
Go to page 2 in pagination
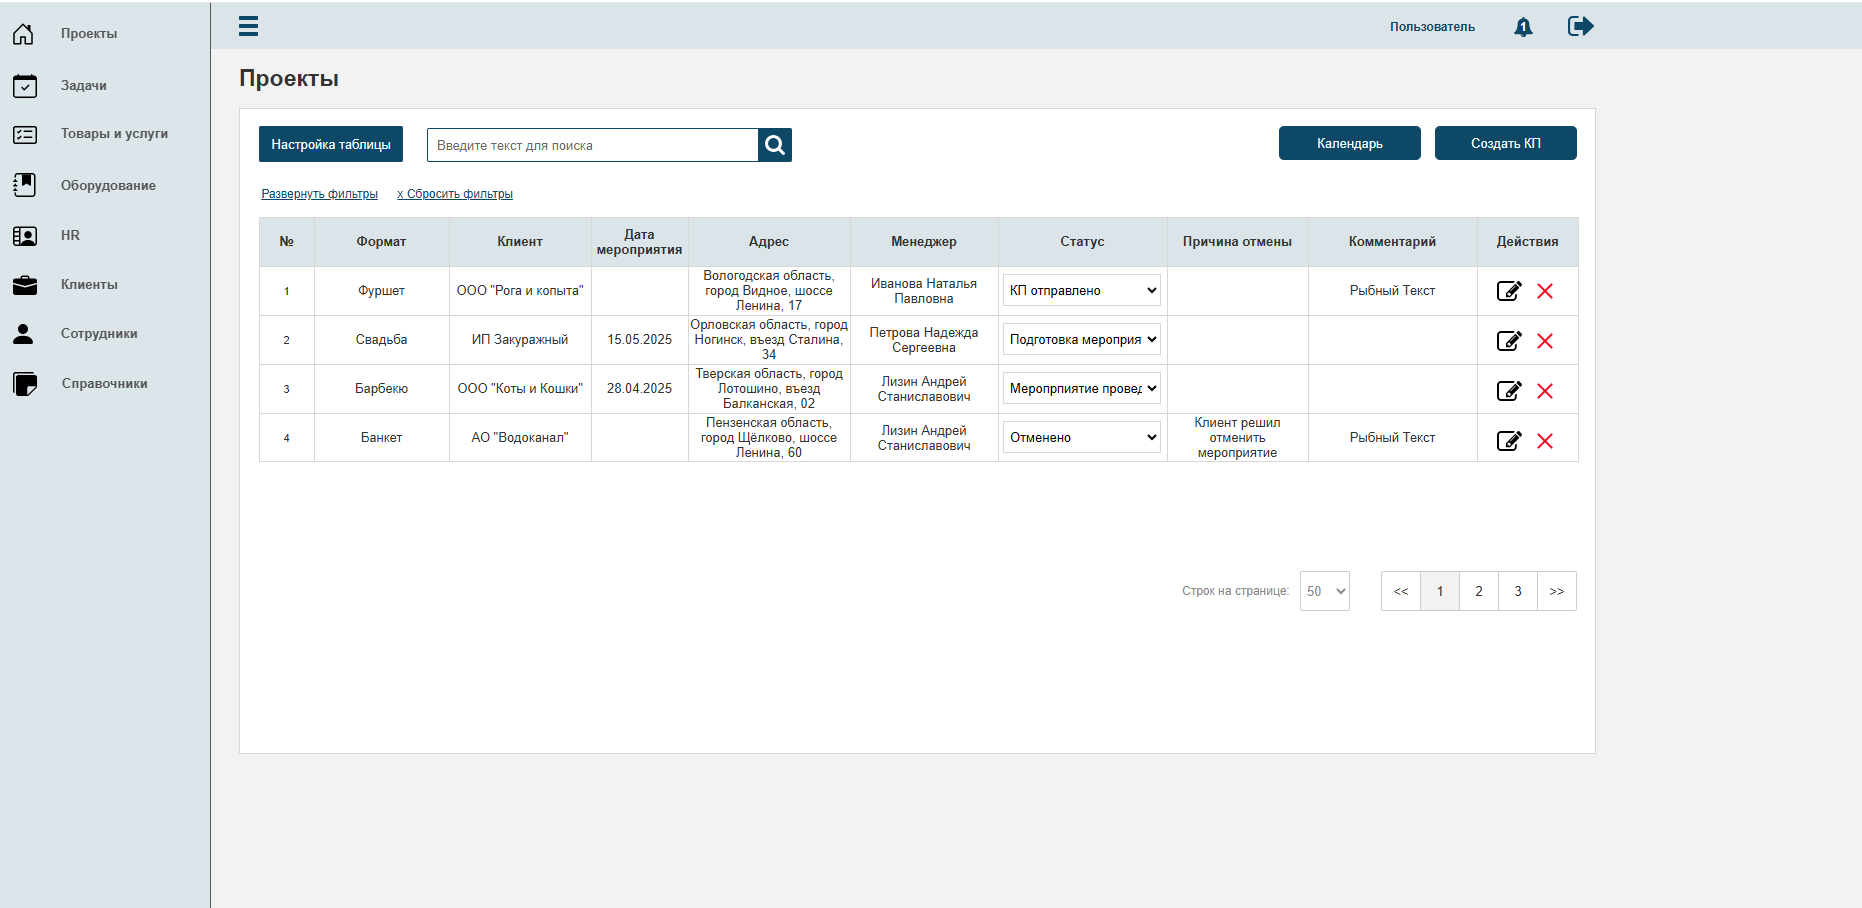coord(1479,591)
